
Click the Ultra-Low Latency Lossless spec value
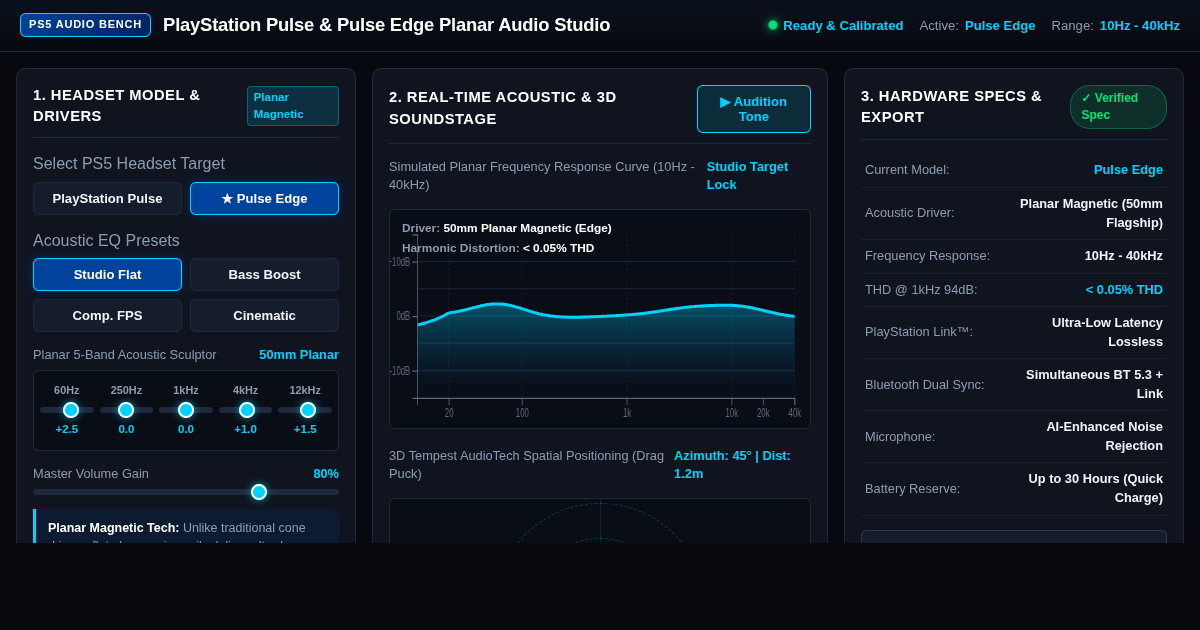1106,332
